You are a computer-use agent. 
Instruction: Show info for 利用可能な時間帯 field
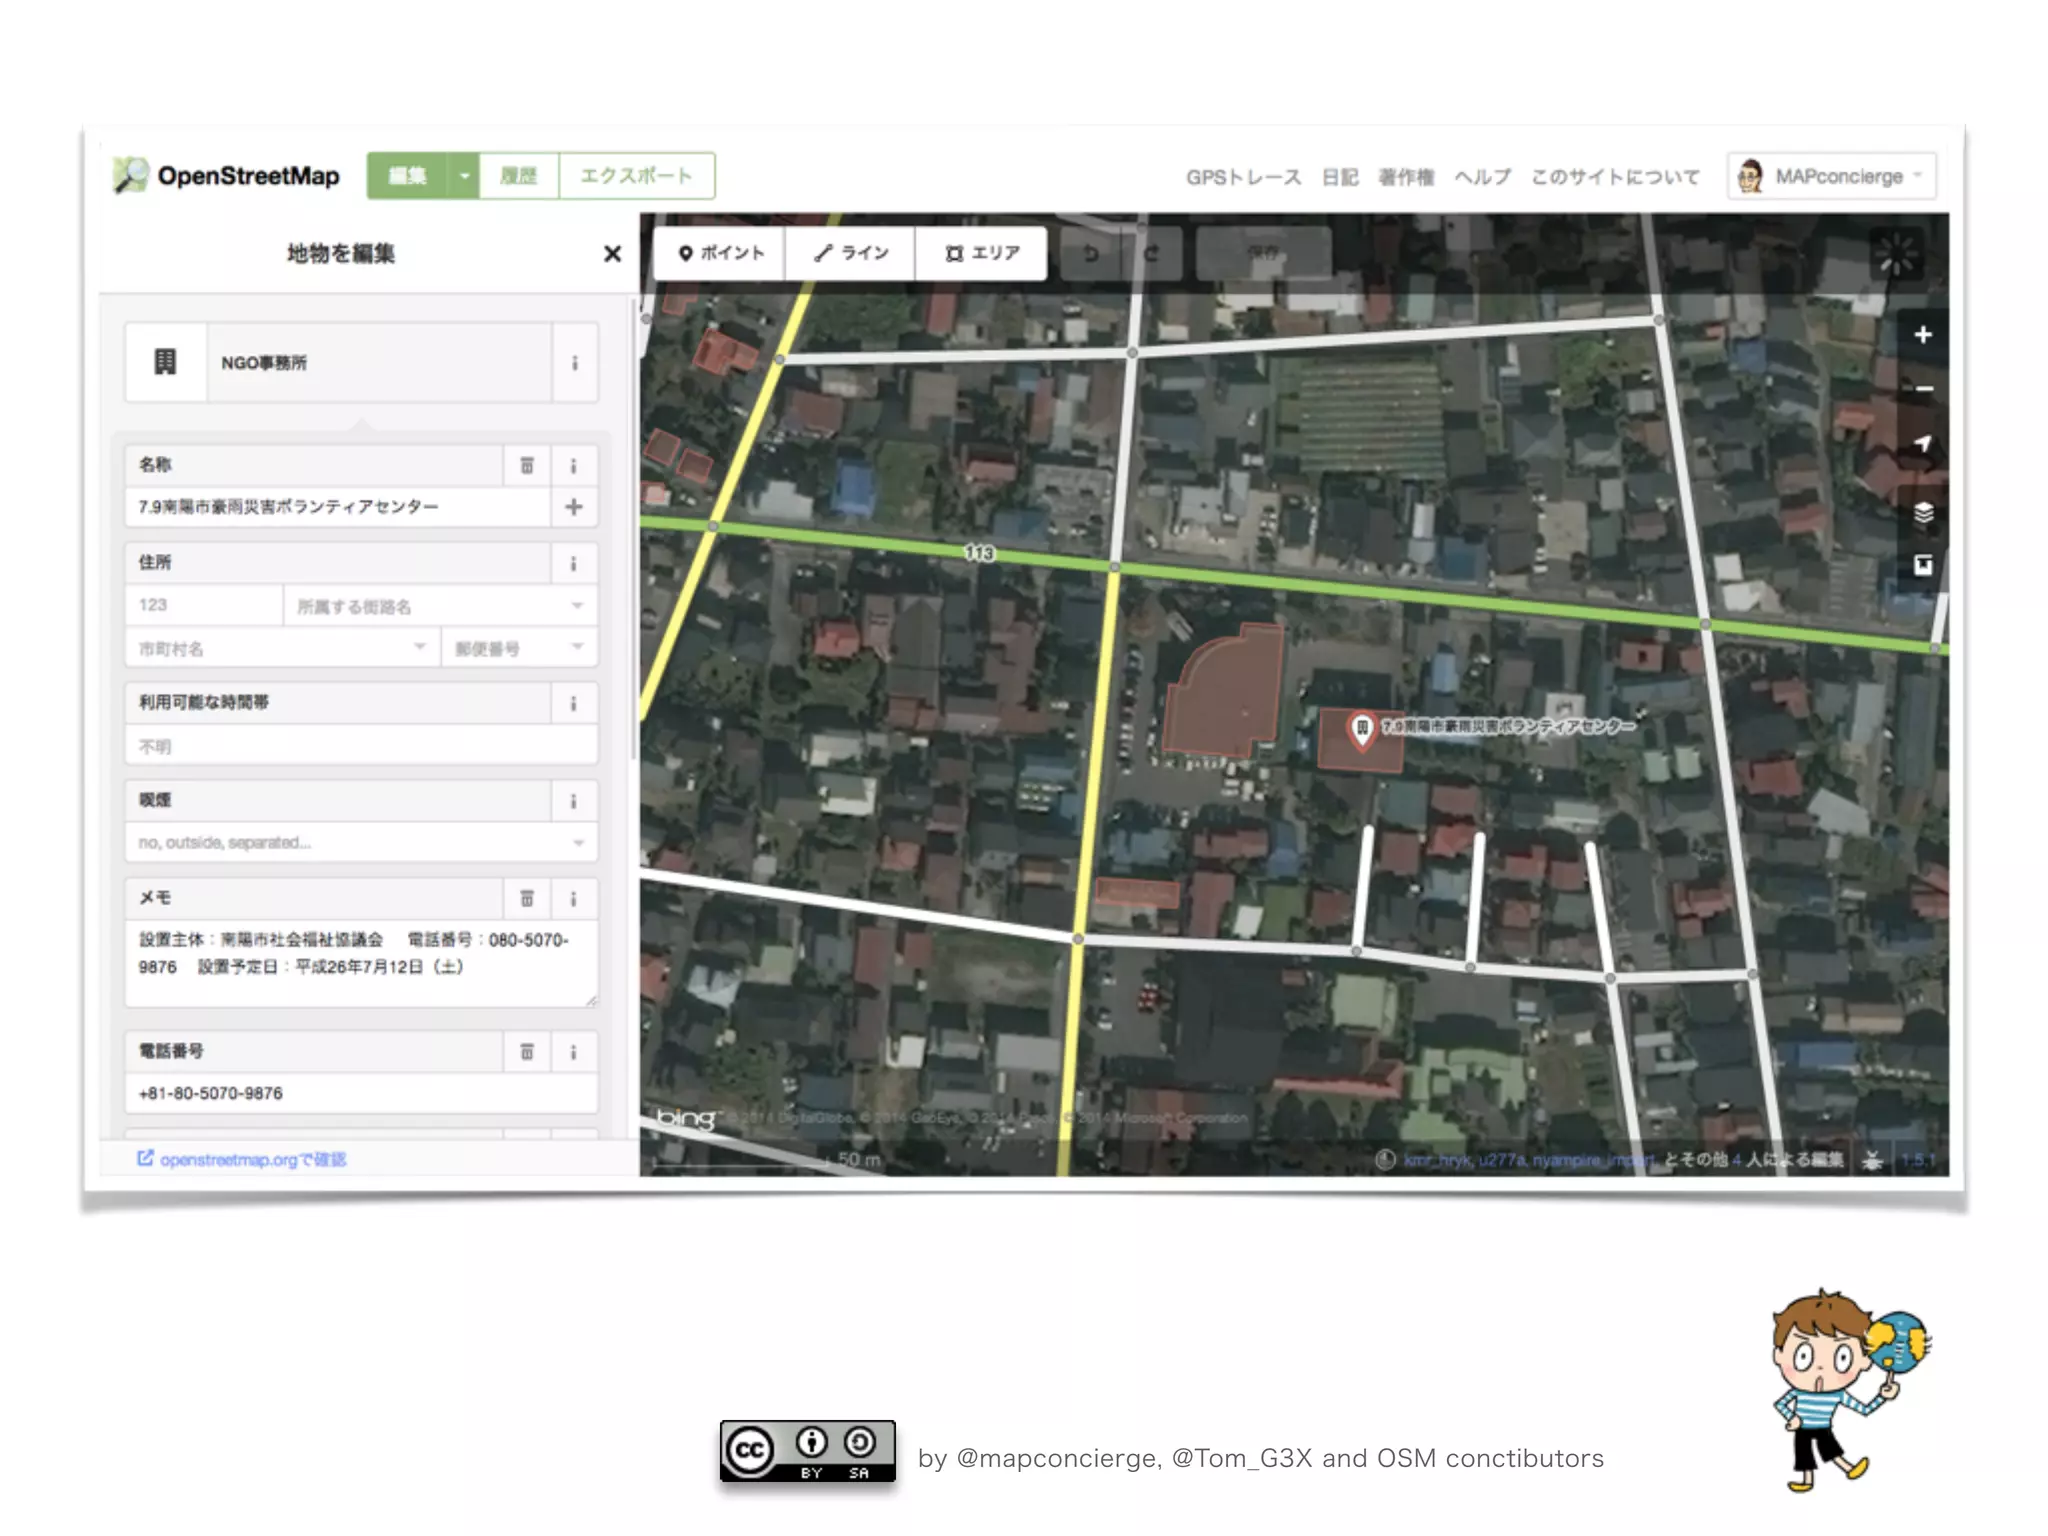[573, 703]
